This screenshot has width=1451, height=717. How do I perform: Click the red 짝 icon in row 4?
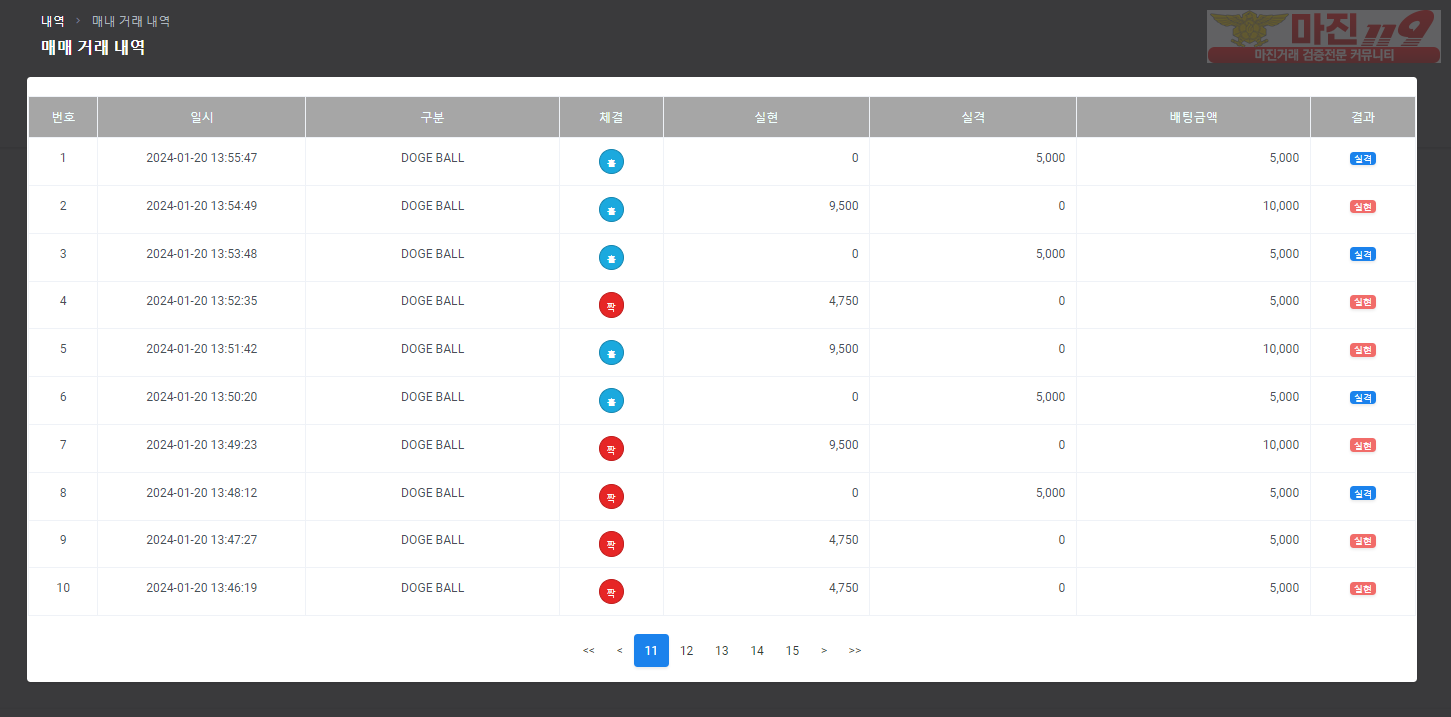[611, 305]
